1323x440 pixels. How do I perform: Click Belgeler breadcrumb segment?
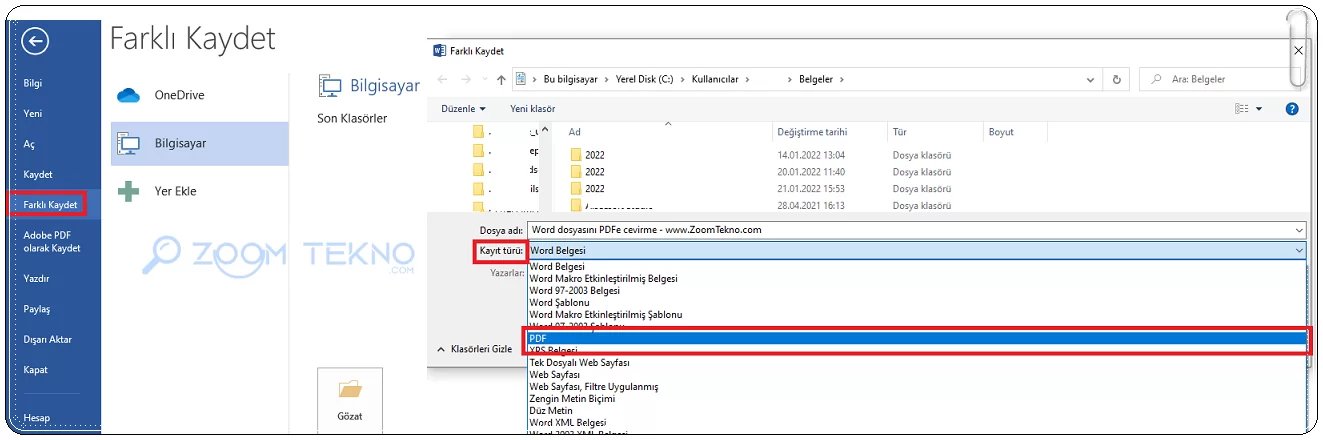[815, 79]
